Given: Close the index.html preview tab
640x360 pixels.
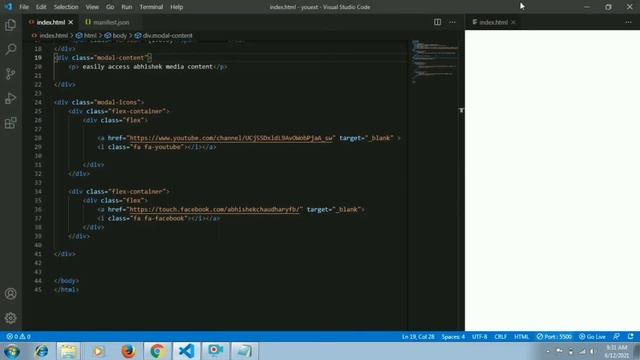Looking at the screenshot, I should tap(513, 22).
